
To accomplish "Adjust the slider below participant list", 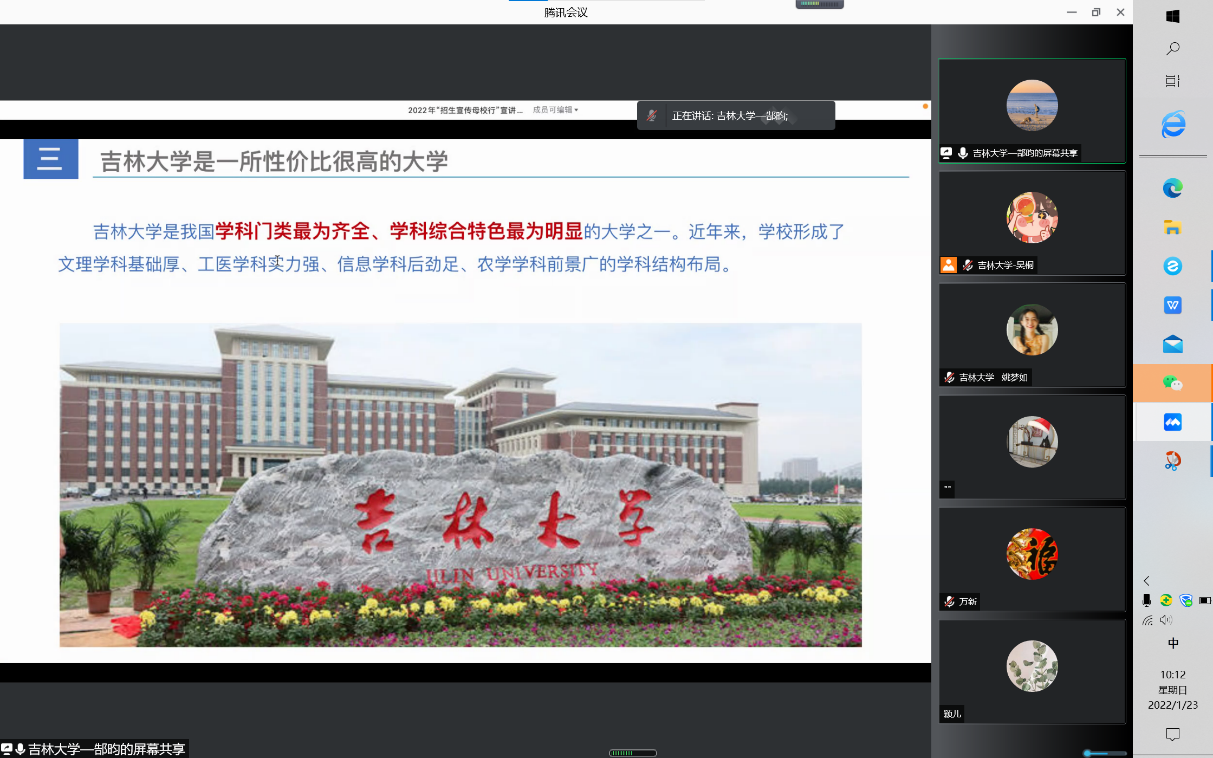I will pos(1104,753).
